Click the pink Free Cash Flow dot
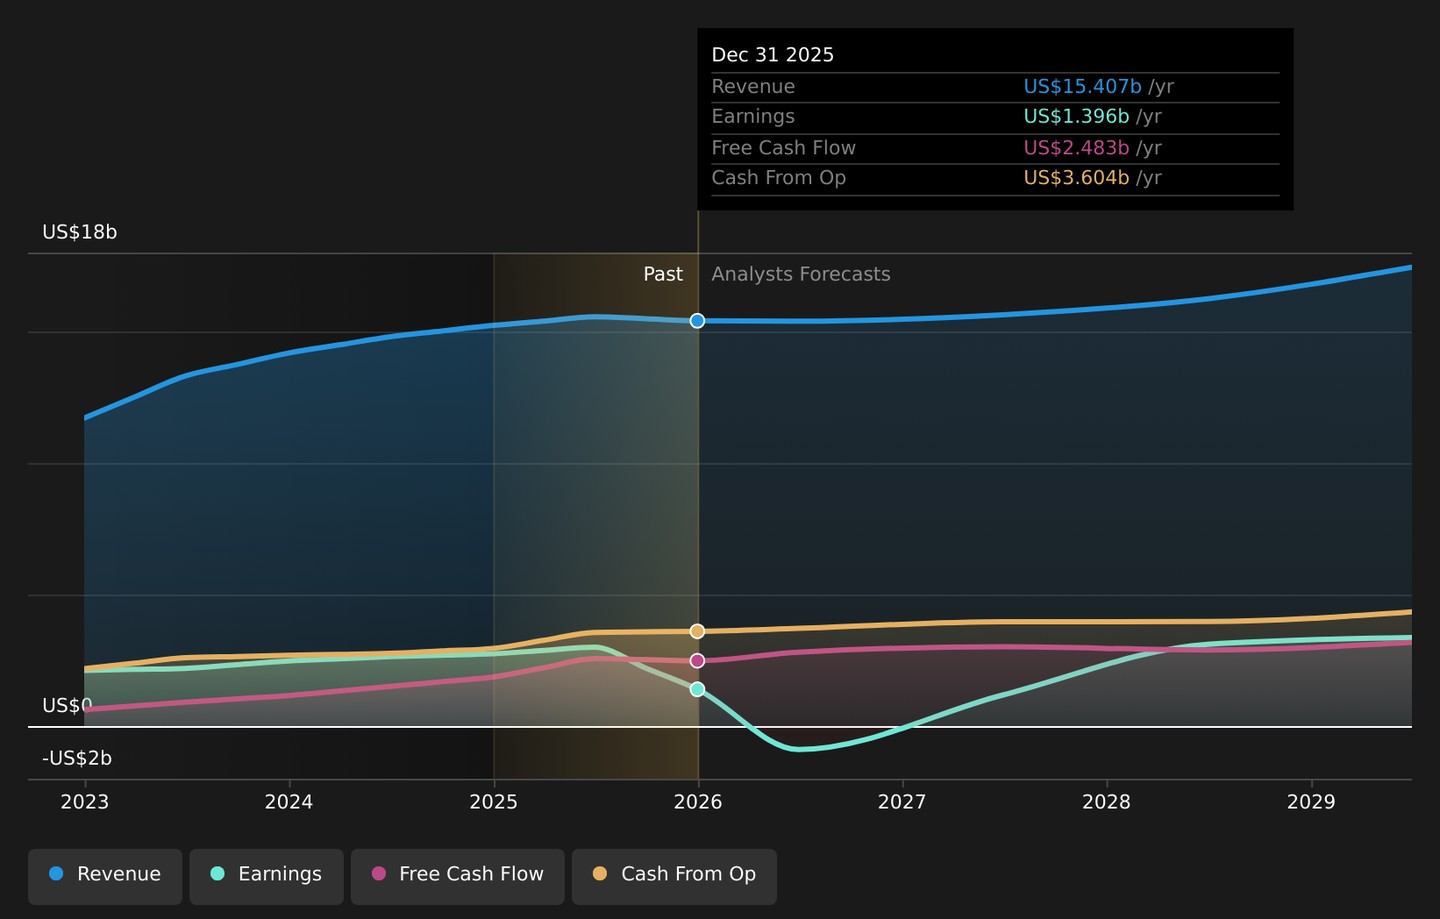Image resolution: width=1440 pixels, height=919 pixels. [x=379, y=874]
